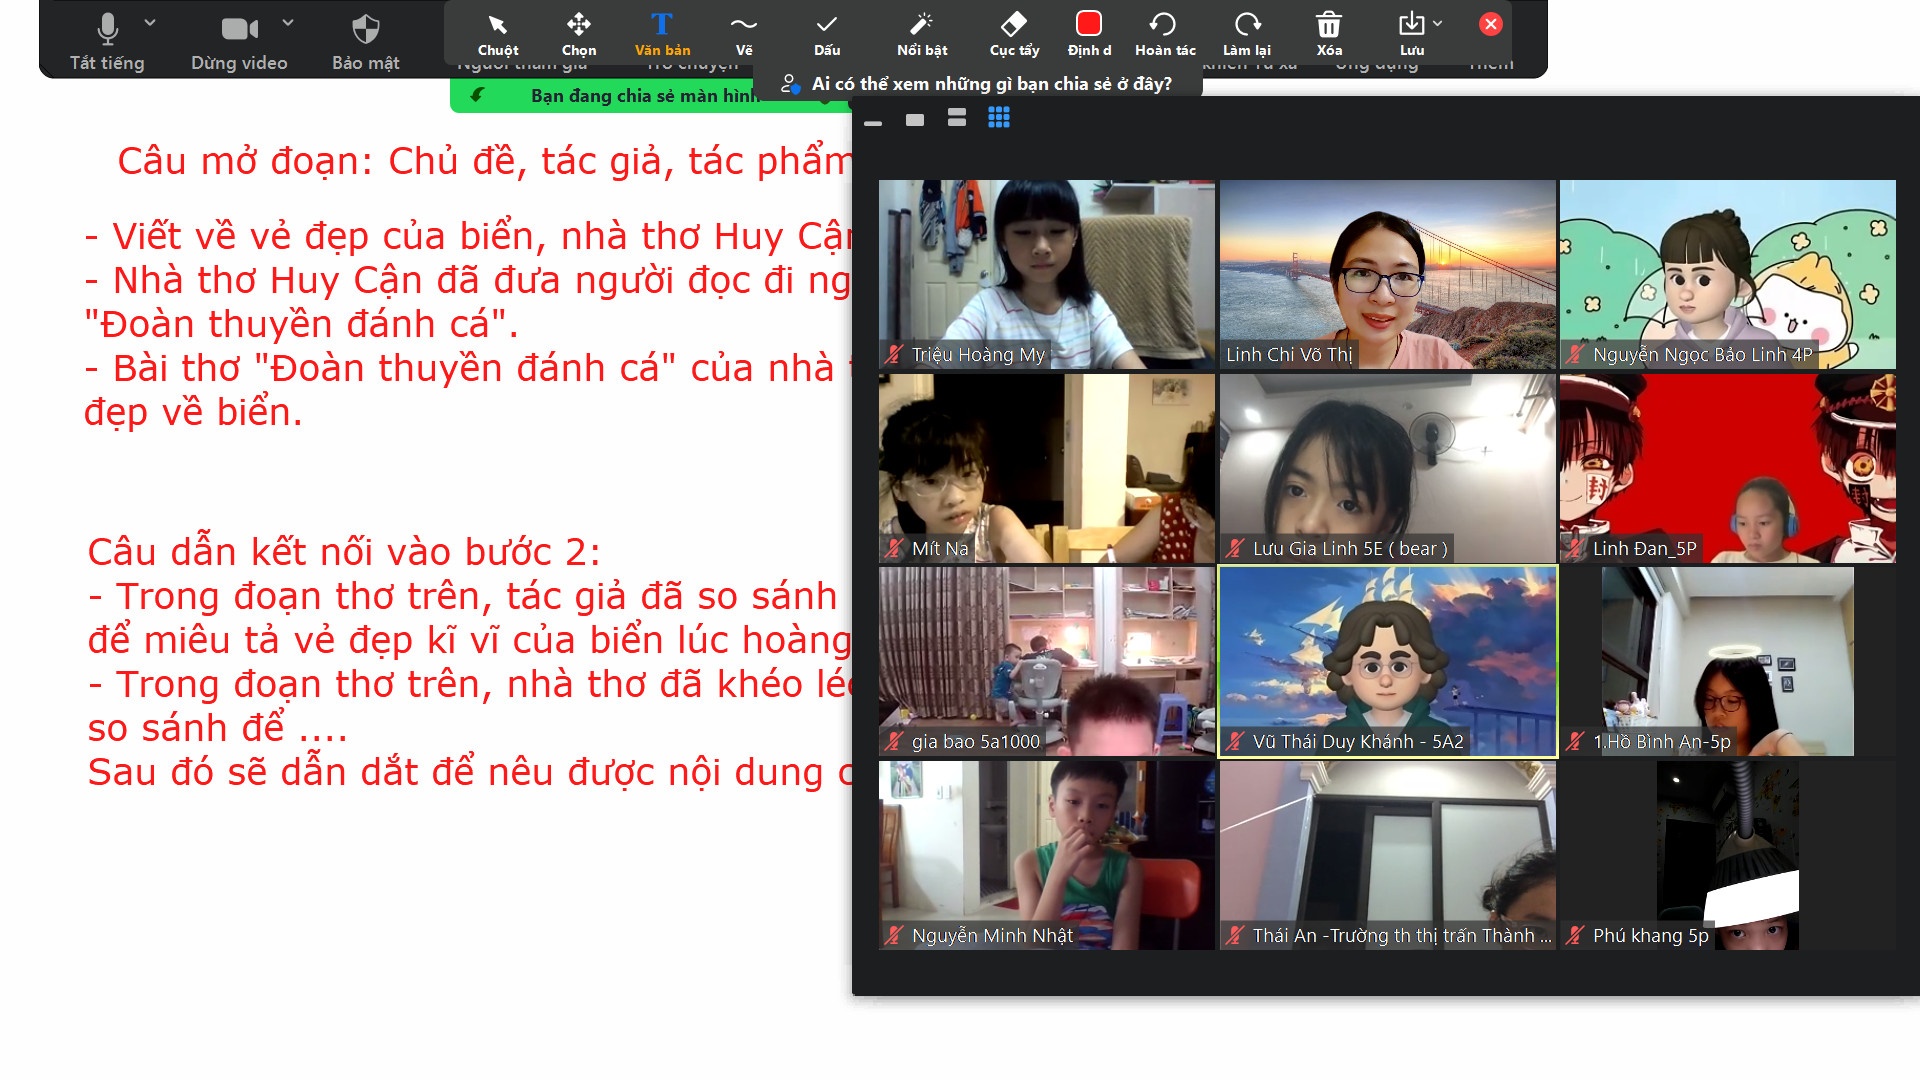This screenshot has height=1080, width=1920.
Task: Open the Lưu save dropdown arrow
Action: (x=1438, y=23)
